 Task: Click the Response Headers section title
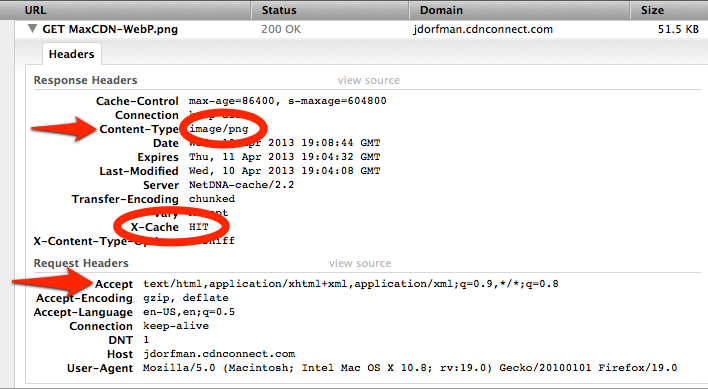(x=85, y=80)
